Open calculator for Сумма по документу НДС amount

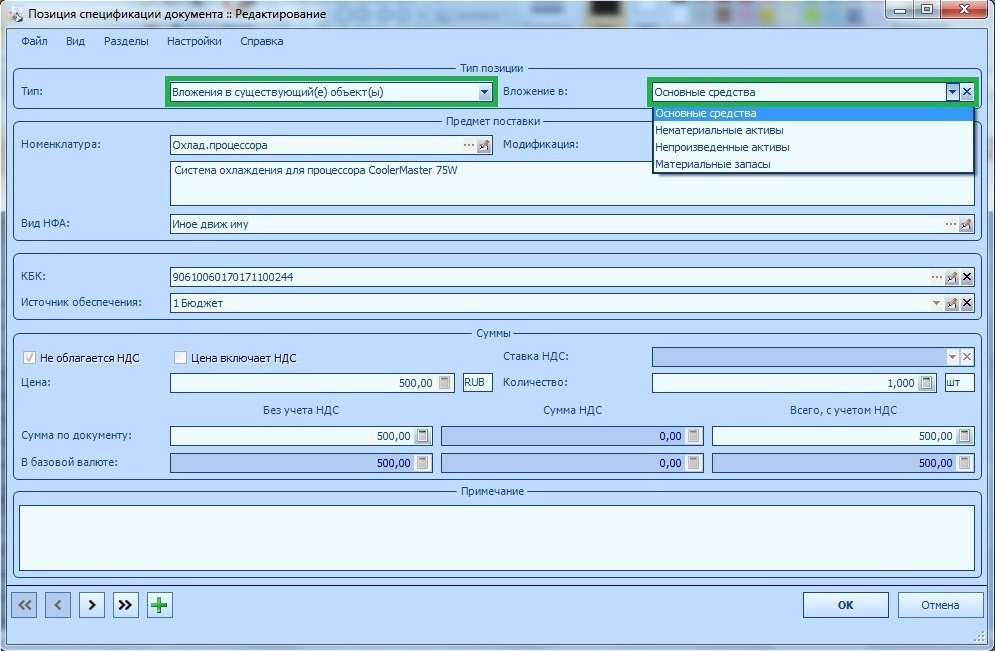tap(694, 436)
